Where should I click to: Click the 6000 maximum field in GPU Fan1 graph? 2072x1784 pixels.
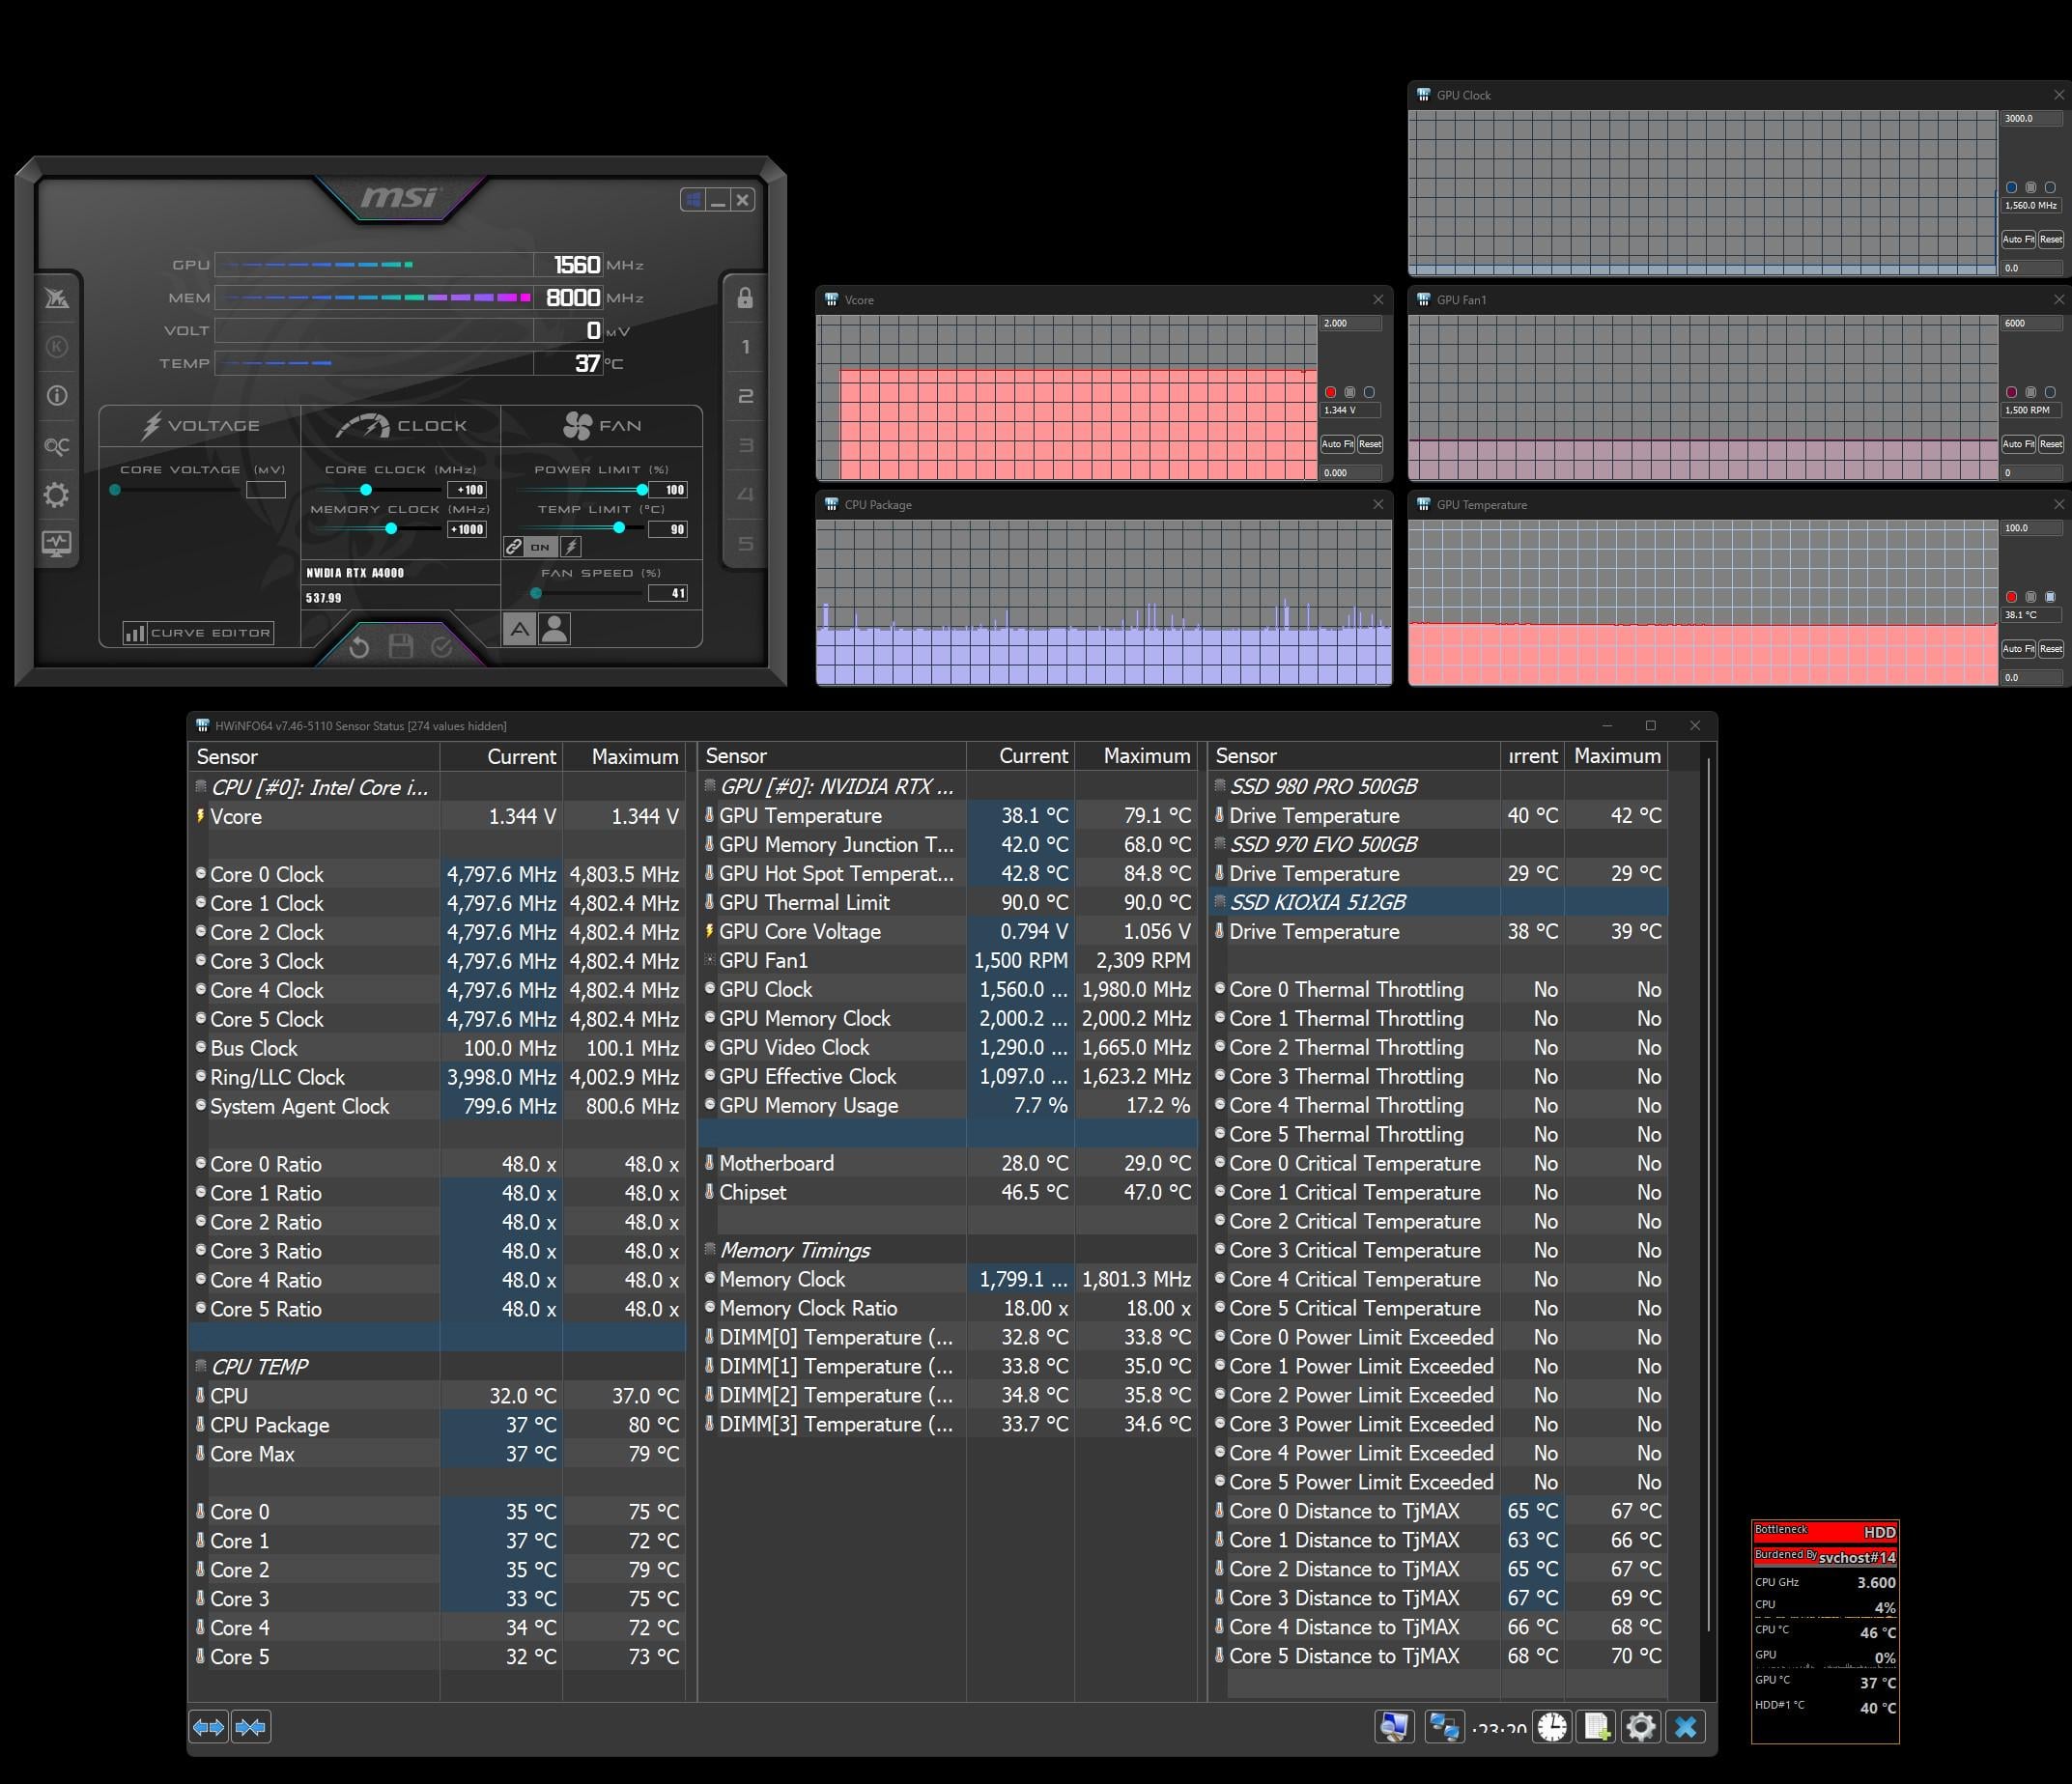click(x=2031, y=324)
